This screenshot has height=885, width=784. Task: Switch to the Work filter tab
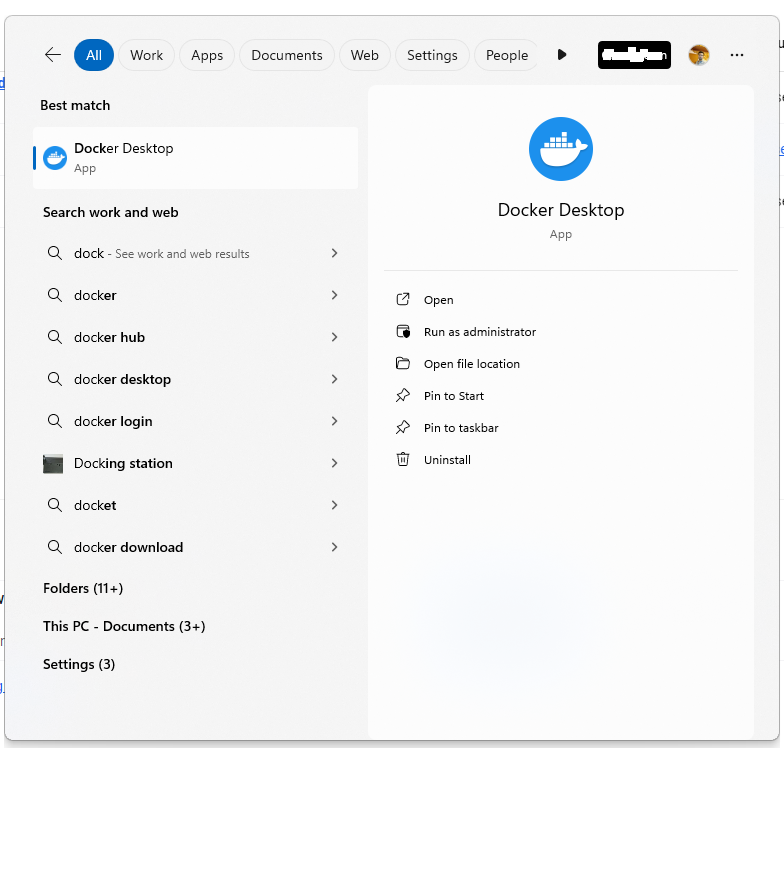[146, 55]
